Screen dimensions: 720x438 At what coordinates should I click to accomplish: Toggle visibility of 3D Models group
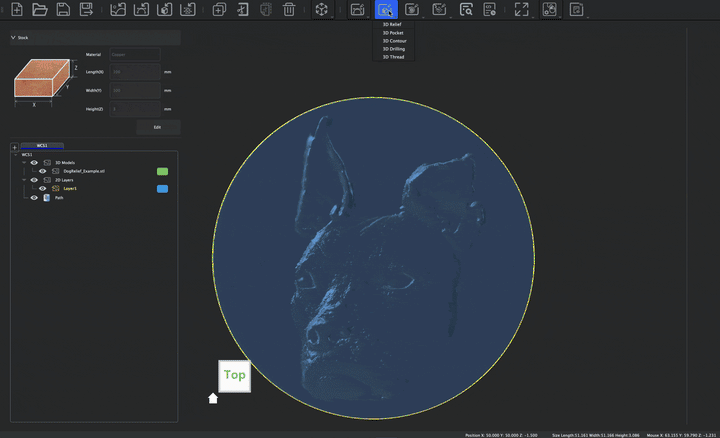tap(34, 163)
